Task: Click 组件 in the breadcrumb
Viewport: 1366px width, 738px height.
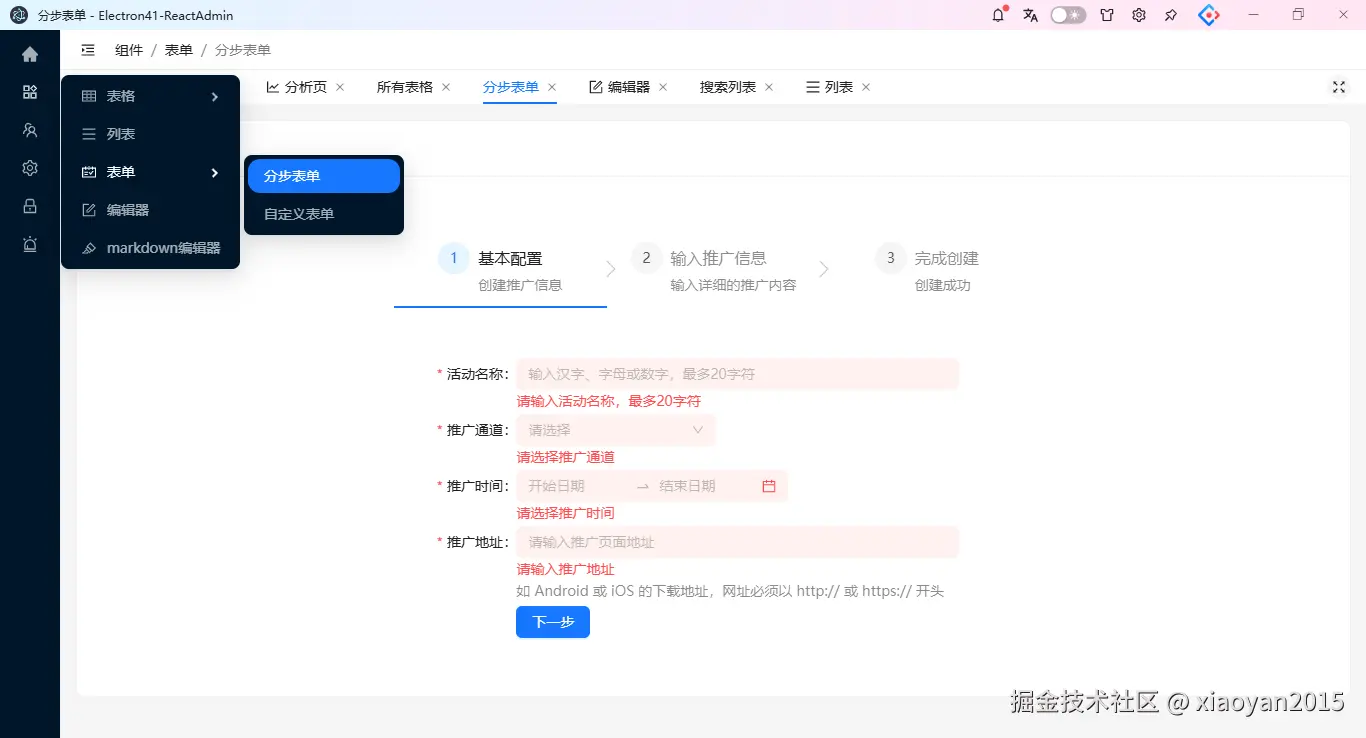Action: pyautogui.click(x=129, y=50)
